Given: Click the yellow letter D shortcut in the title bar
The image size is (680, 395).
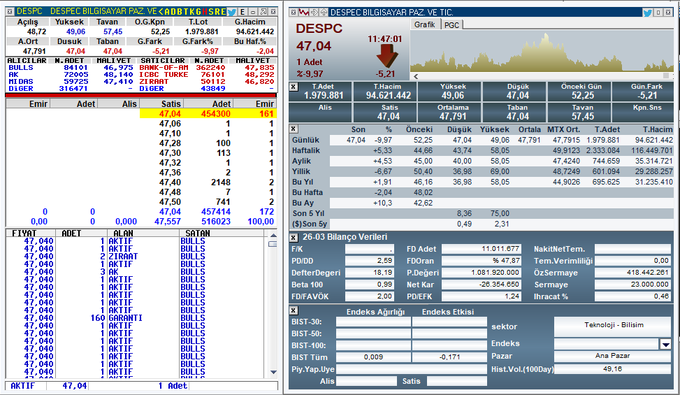Looking at the screenshot, I should (173, 12).
